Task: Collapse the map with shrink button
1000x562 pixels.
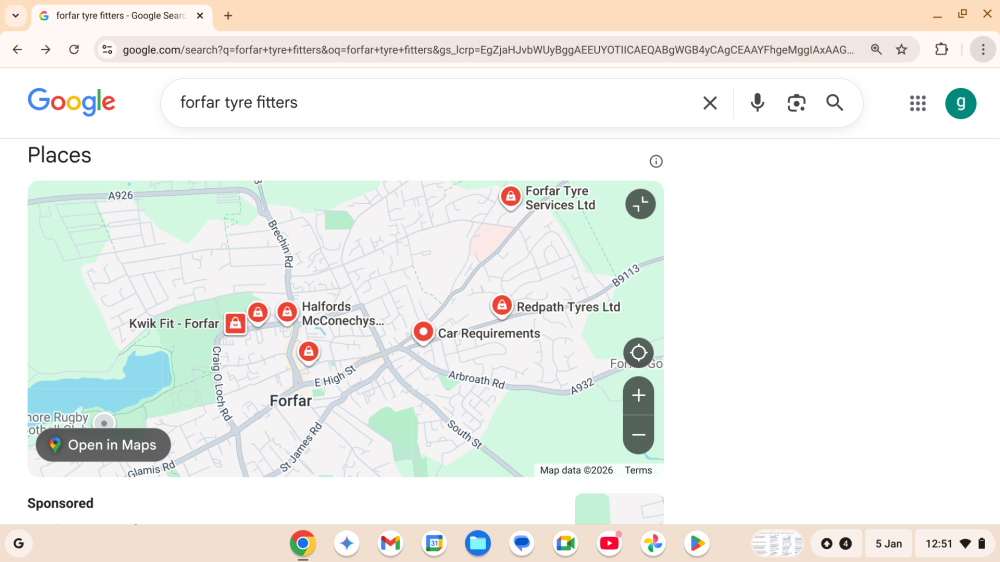Action: (x=640, y=204)
